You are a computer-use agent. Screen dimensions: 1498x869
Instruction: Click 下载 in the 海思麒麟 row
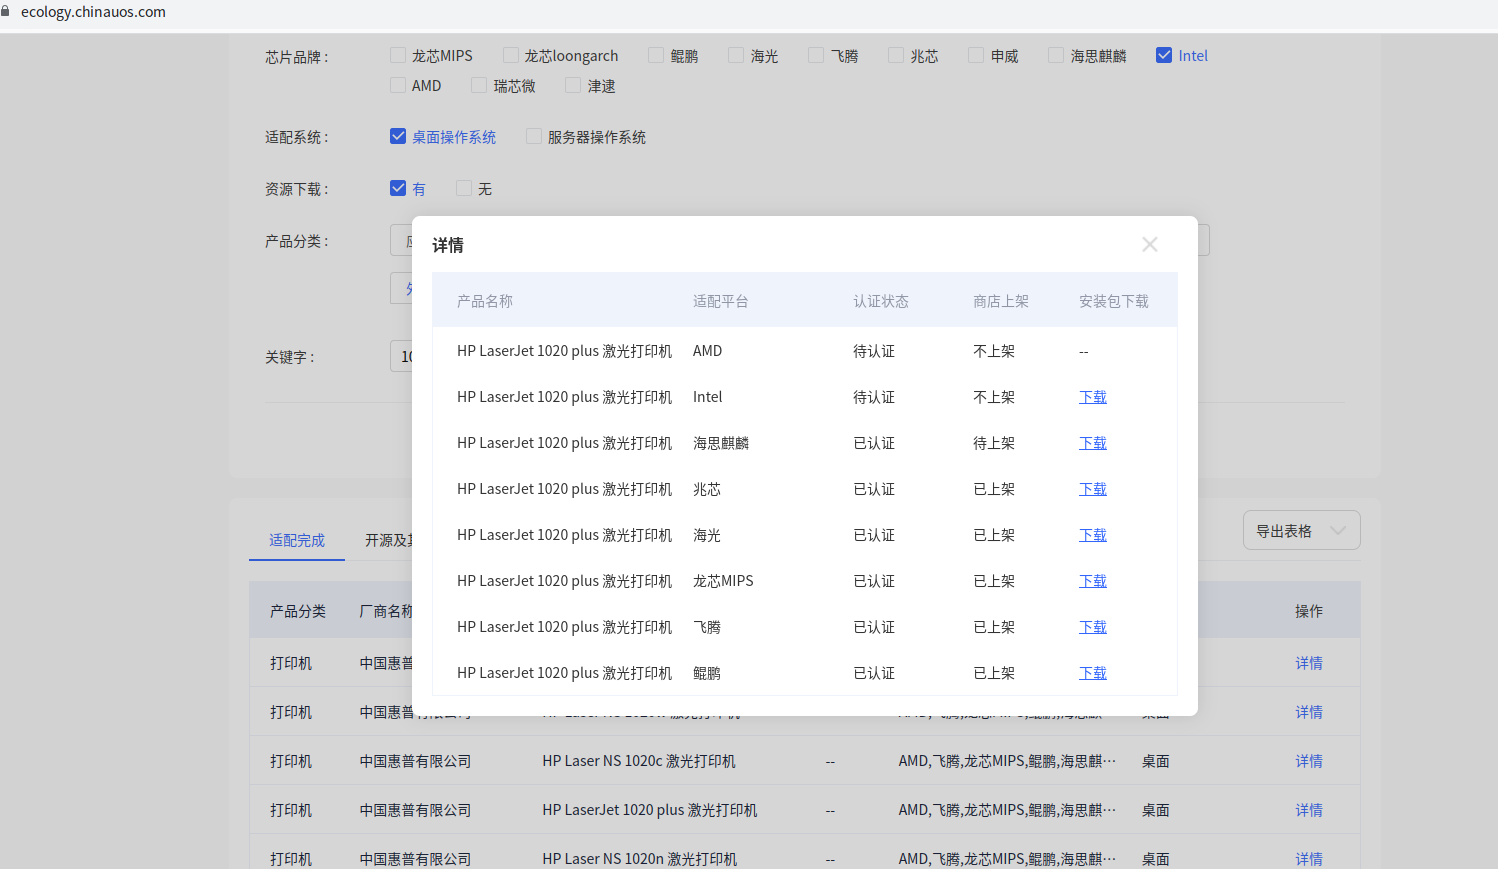pos(1092,443)
